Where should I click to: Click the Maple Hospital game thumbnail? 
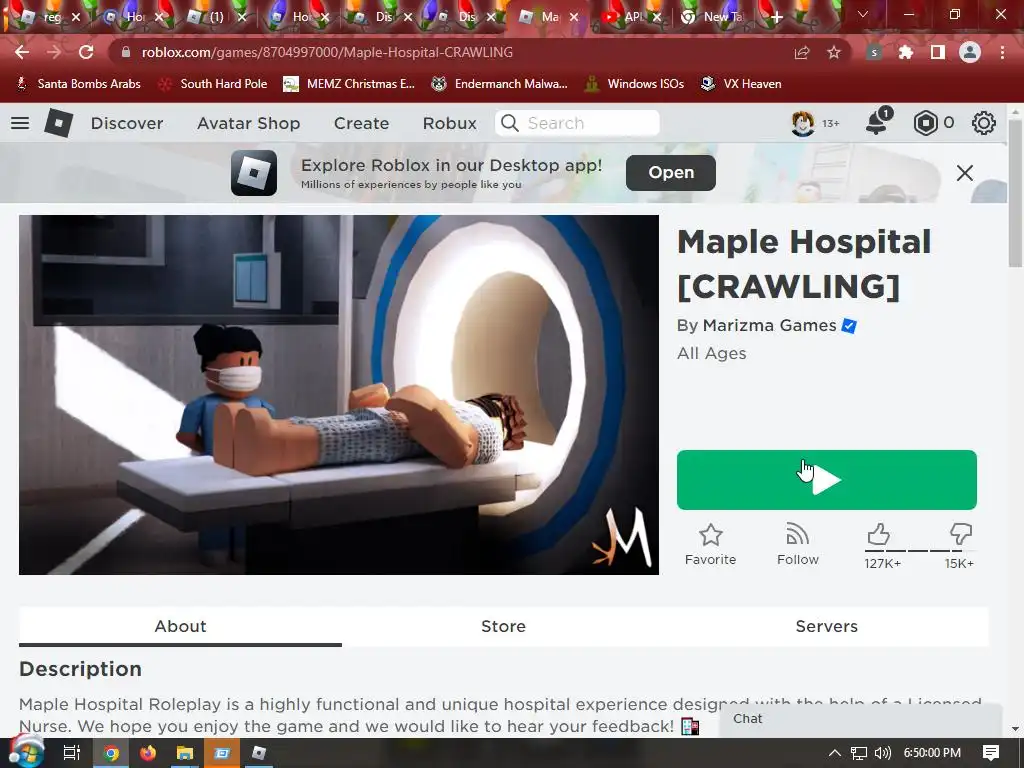(x=339, y=395)
